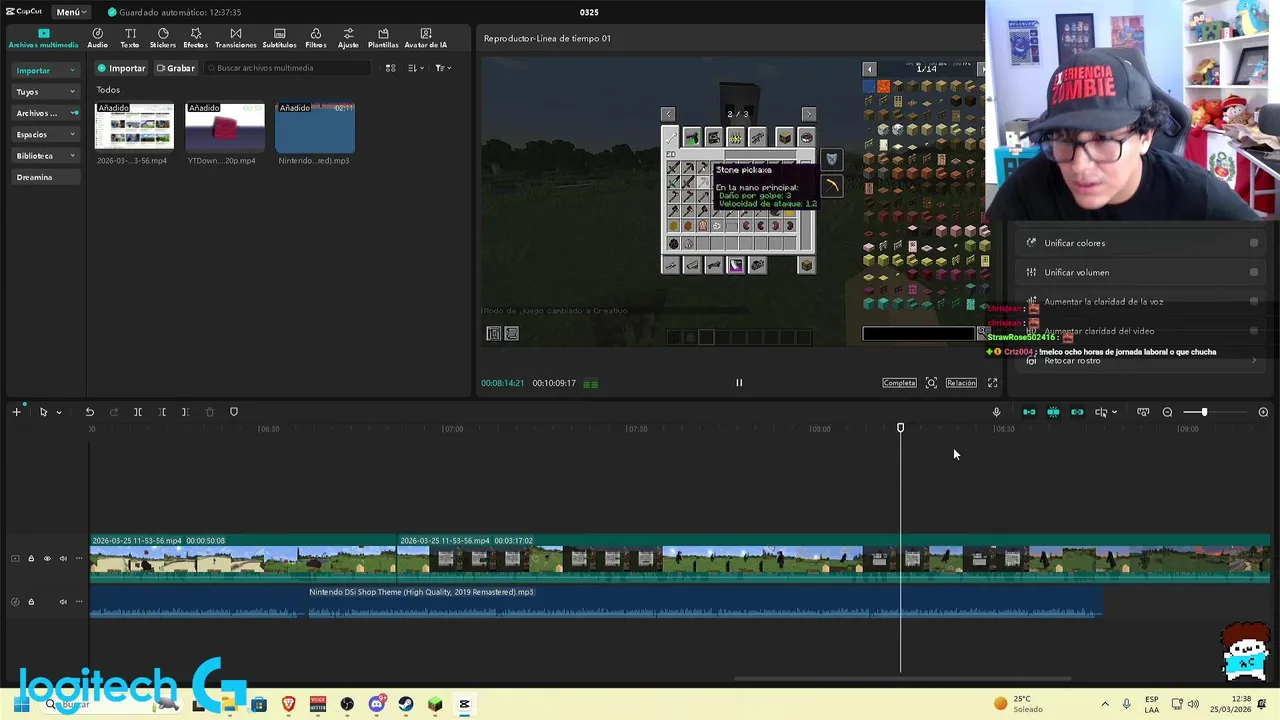
Task: Open the Audio panel
Action: pyautogui.click(x=97, y=38)
